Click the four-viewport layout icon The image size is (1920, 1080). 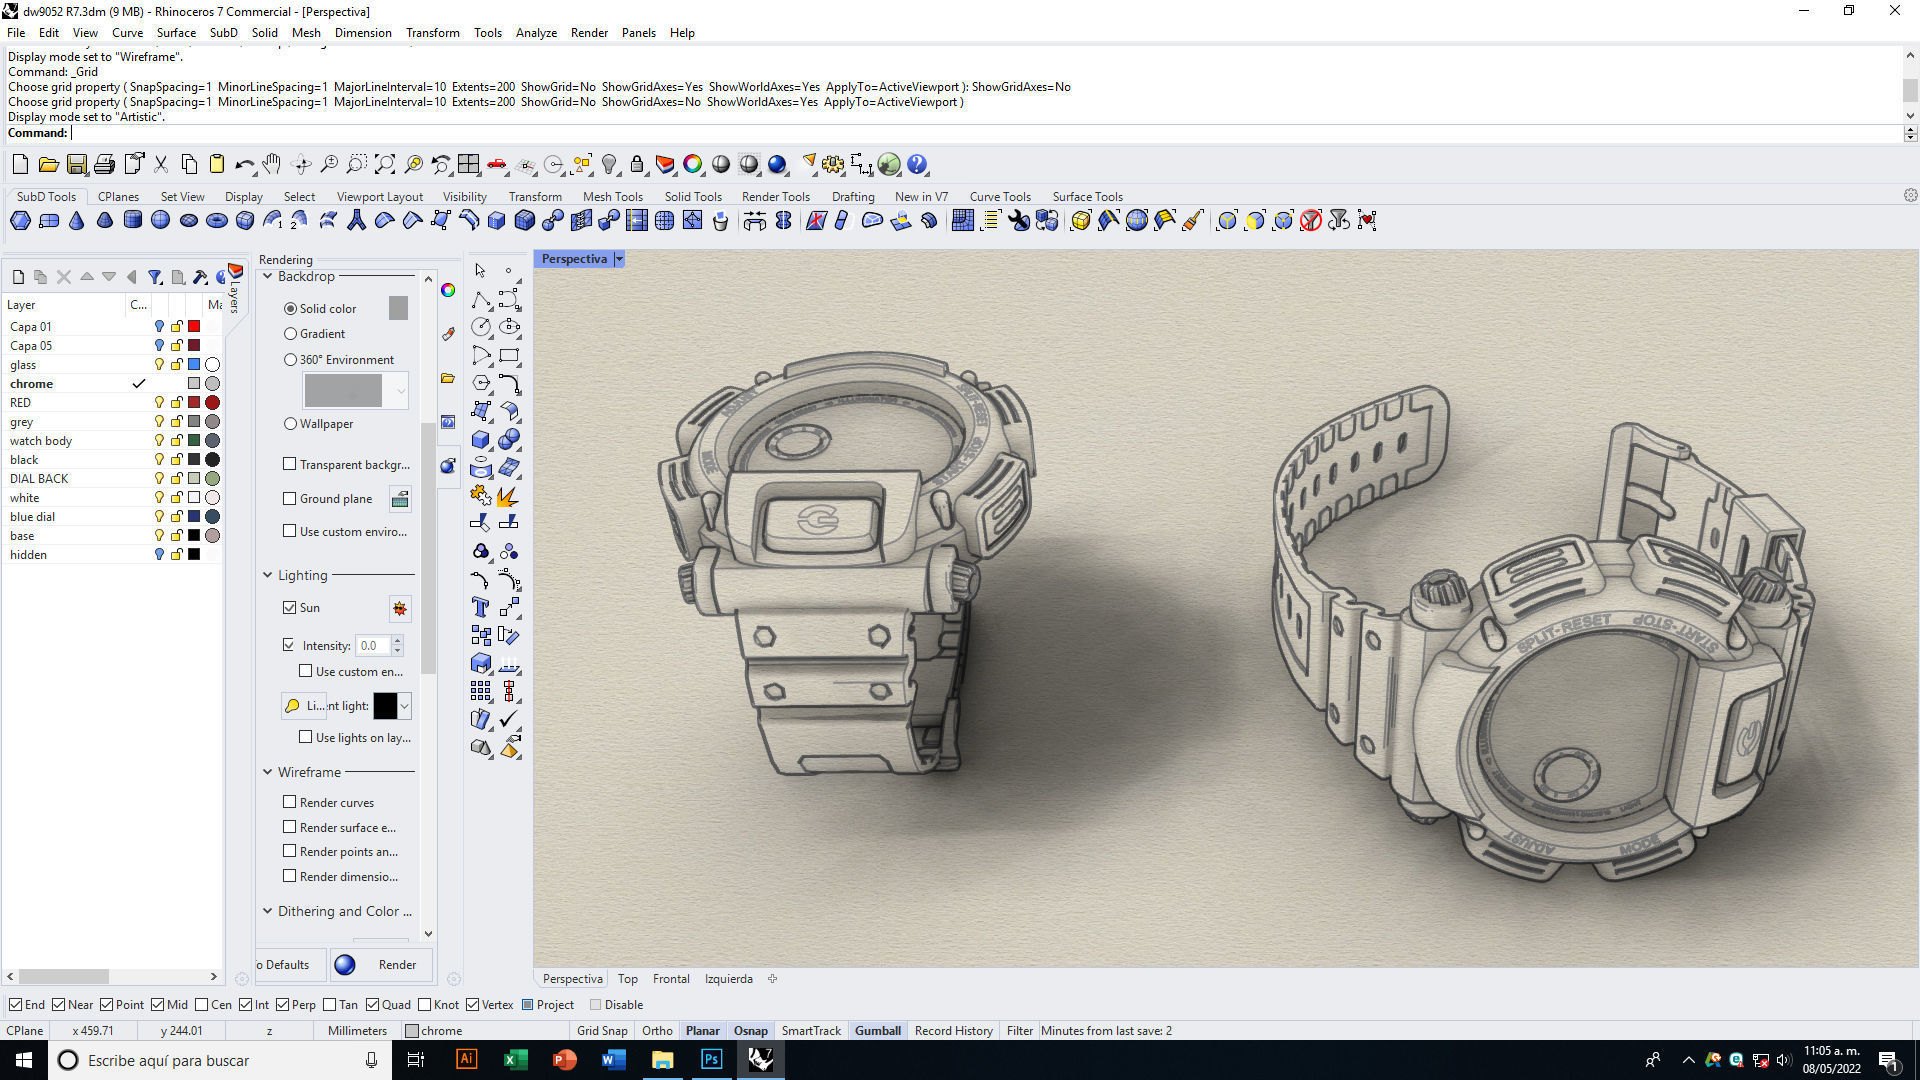[469, 165]
